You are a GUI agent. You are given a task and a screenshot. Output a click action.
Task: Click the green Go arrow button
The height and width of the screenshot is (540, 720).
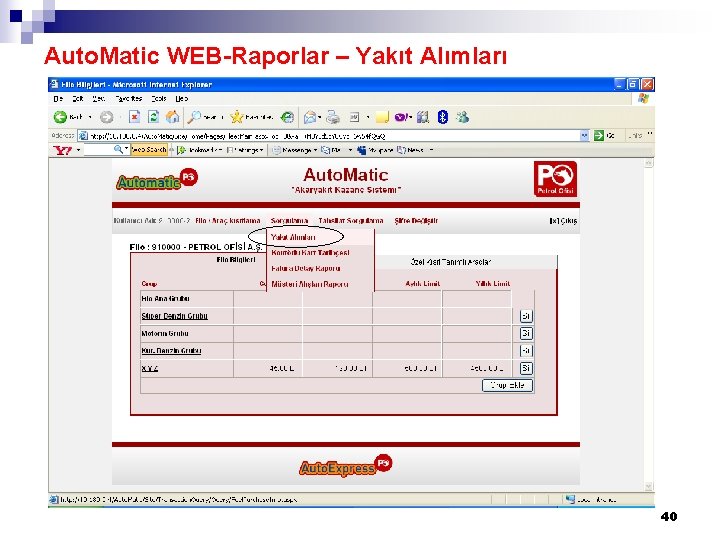click(x=599, y=135)
